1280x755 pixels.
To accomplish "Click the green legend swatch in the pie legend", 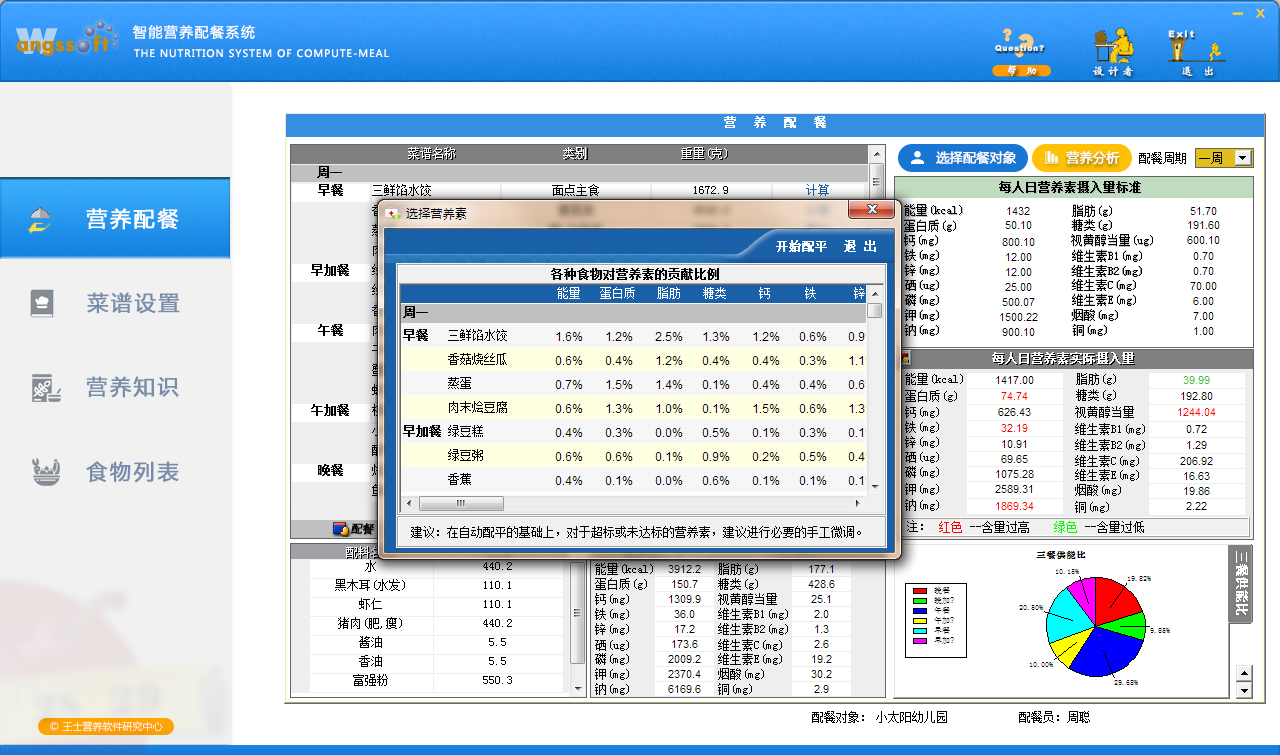I will (920, 600).
